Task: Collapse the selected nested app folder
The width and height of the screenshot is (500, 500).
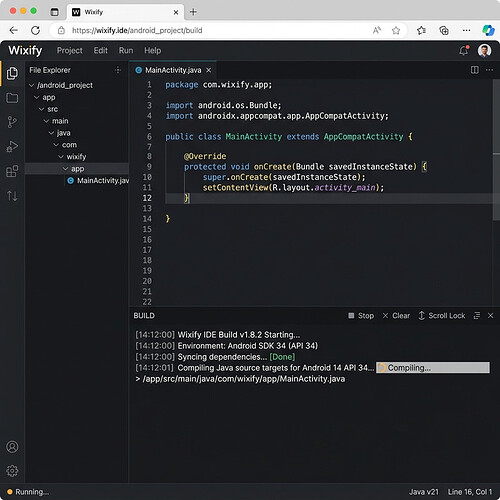Action: [x=66, y=169]
